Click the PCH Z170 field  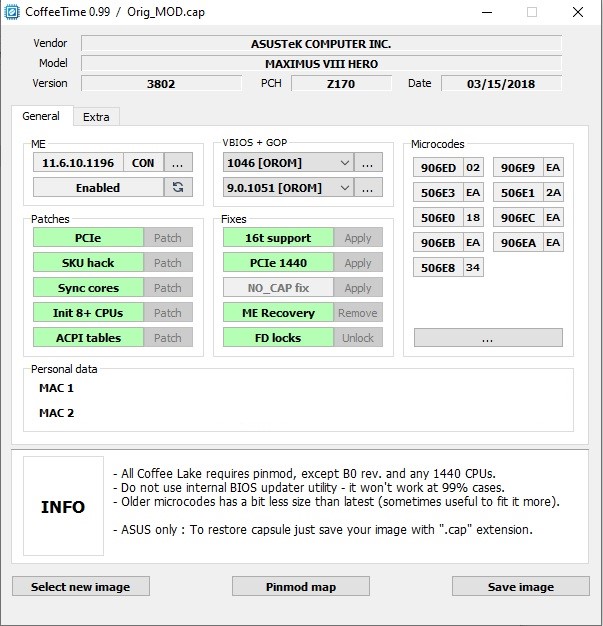coord(341,83)
